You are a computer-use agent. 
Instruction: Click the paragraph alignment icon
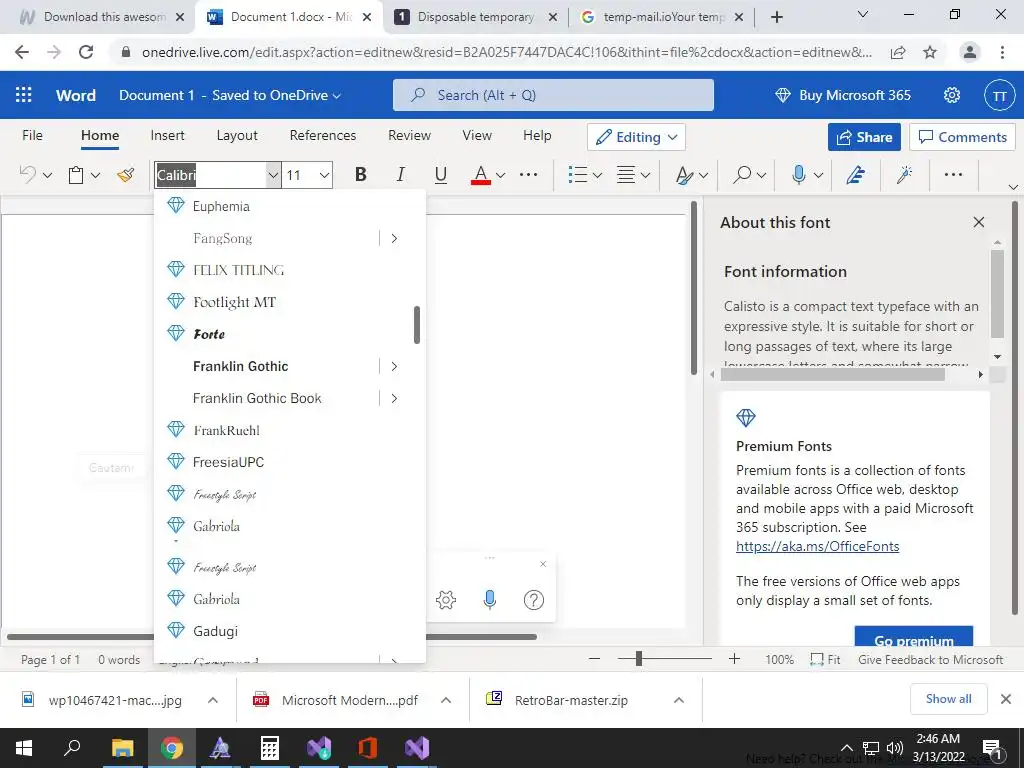tap(626, 174)
